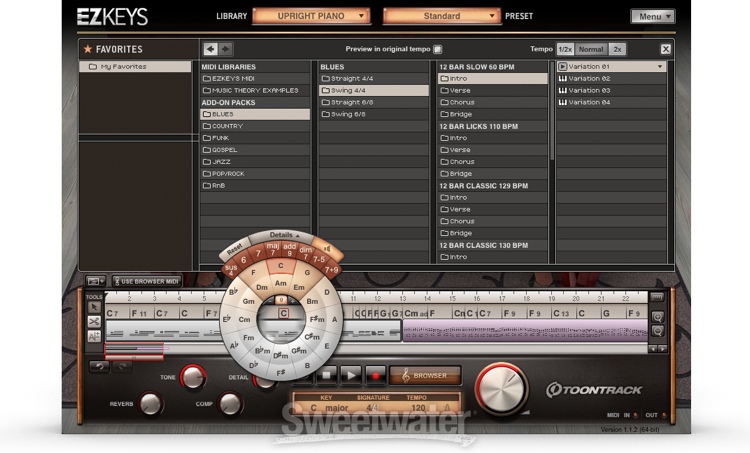Click the undo arrow button
750x453 pixels.
pyautogui.click(x=99, y=366)
